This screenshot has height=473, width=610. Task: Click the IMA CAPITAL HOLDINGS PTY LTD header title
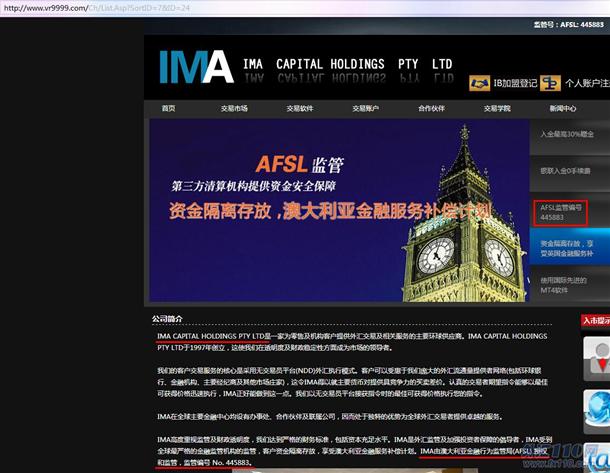(347, 64)
